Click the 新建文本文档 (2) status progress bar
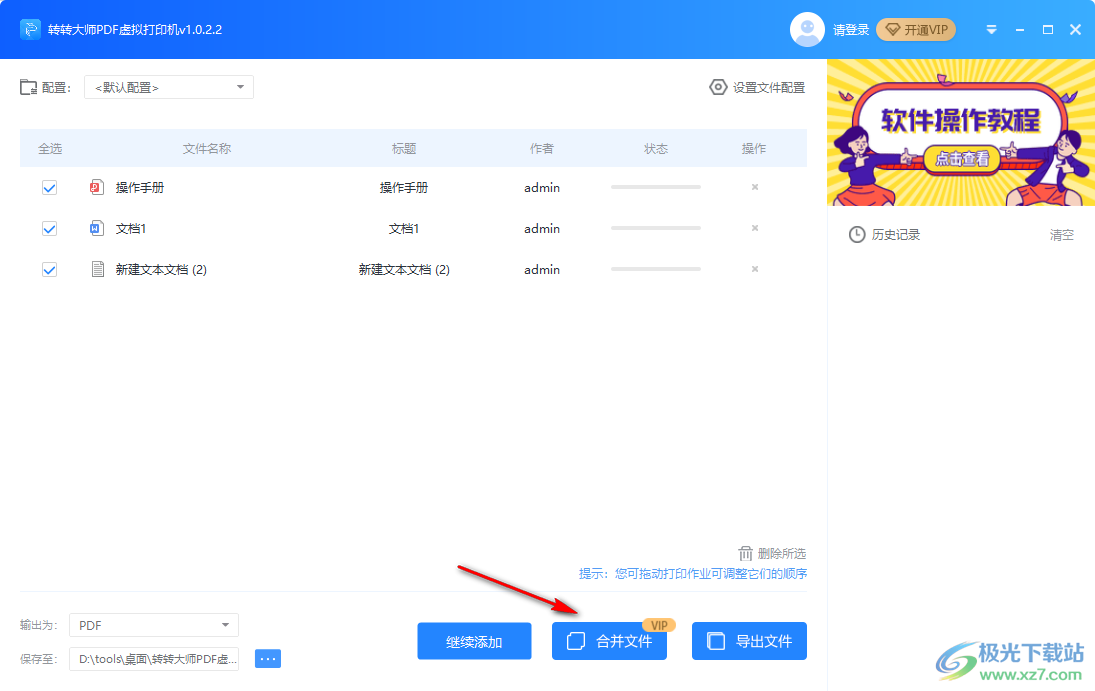The width and height of the screenshot is (1095, 691). tap(656, 269)
